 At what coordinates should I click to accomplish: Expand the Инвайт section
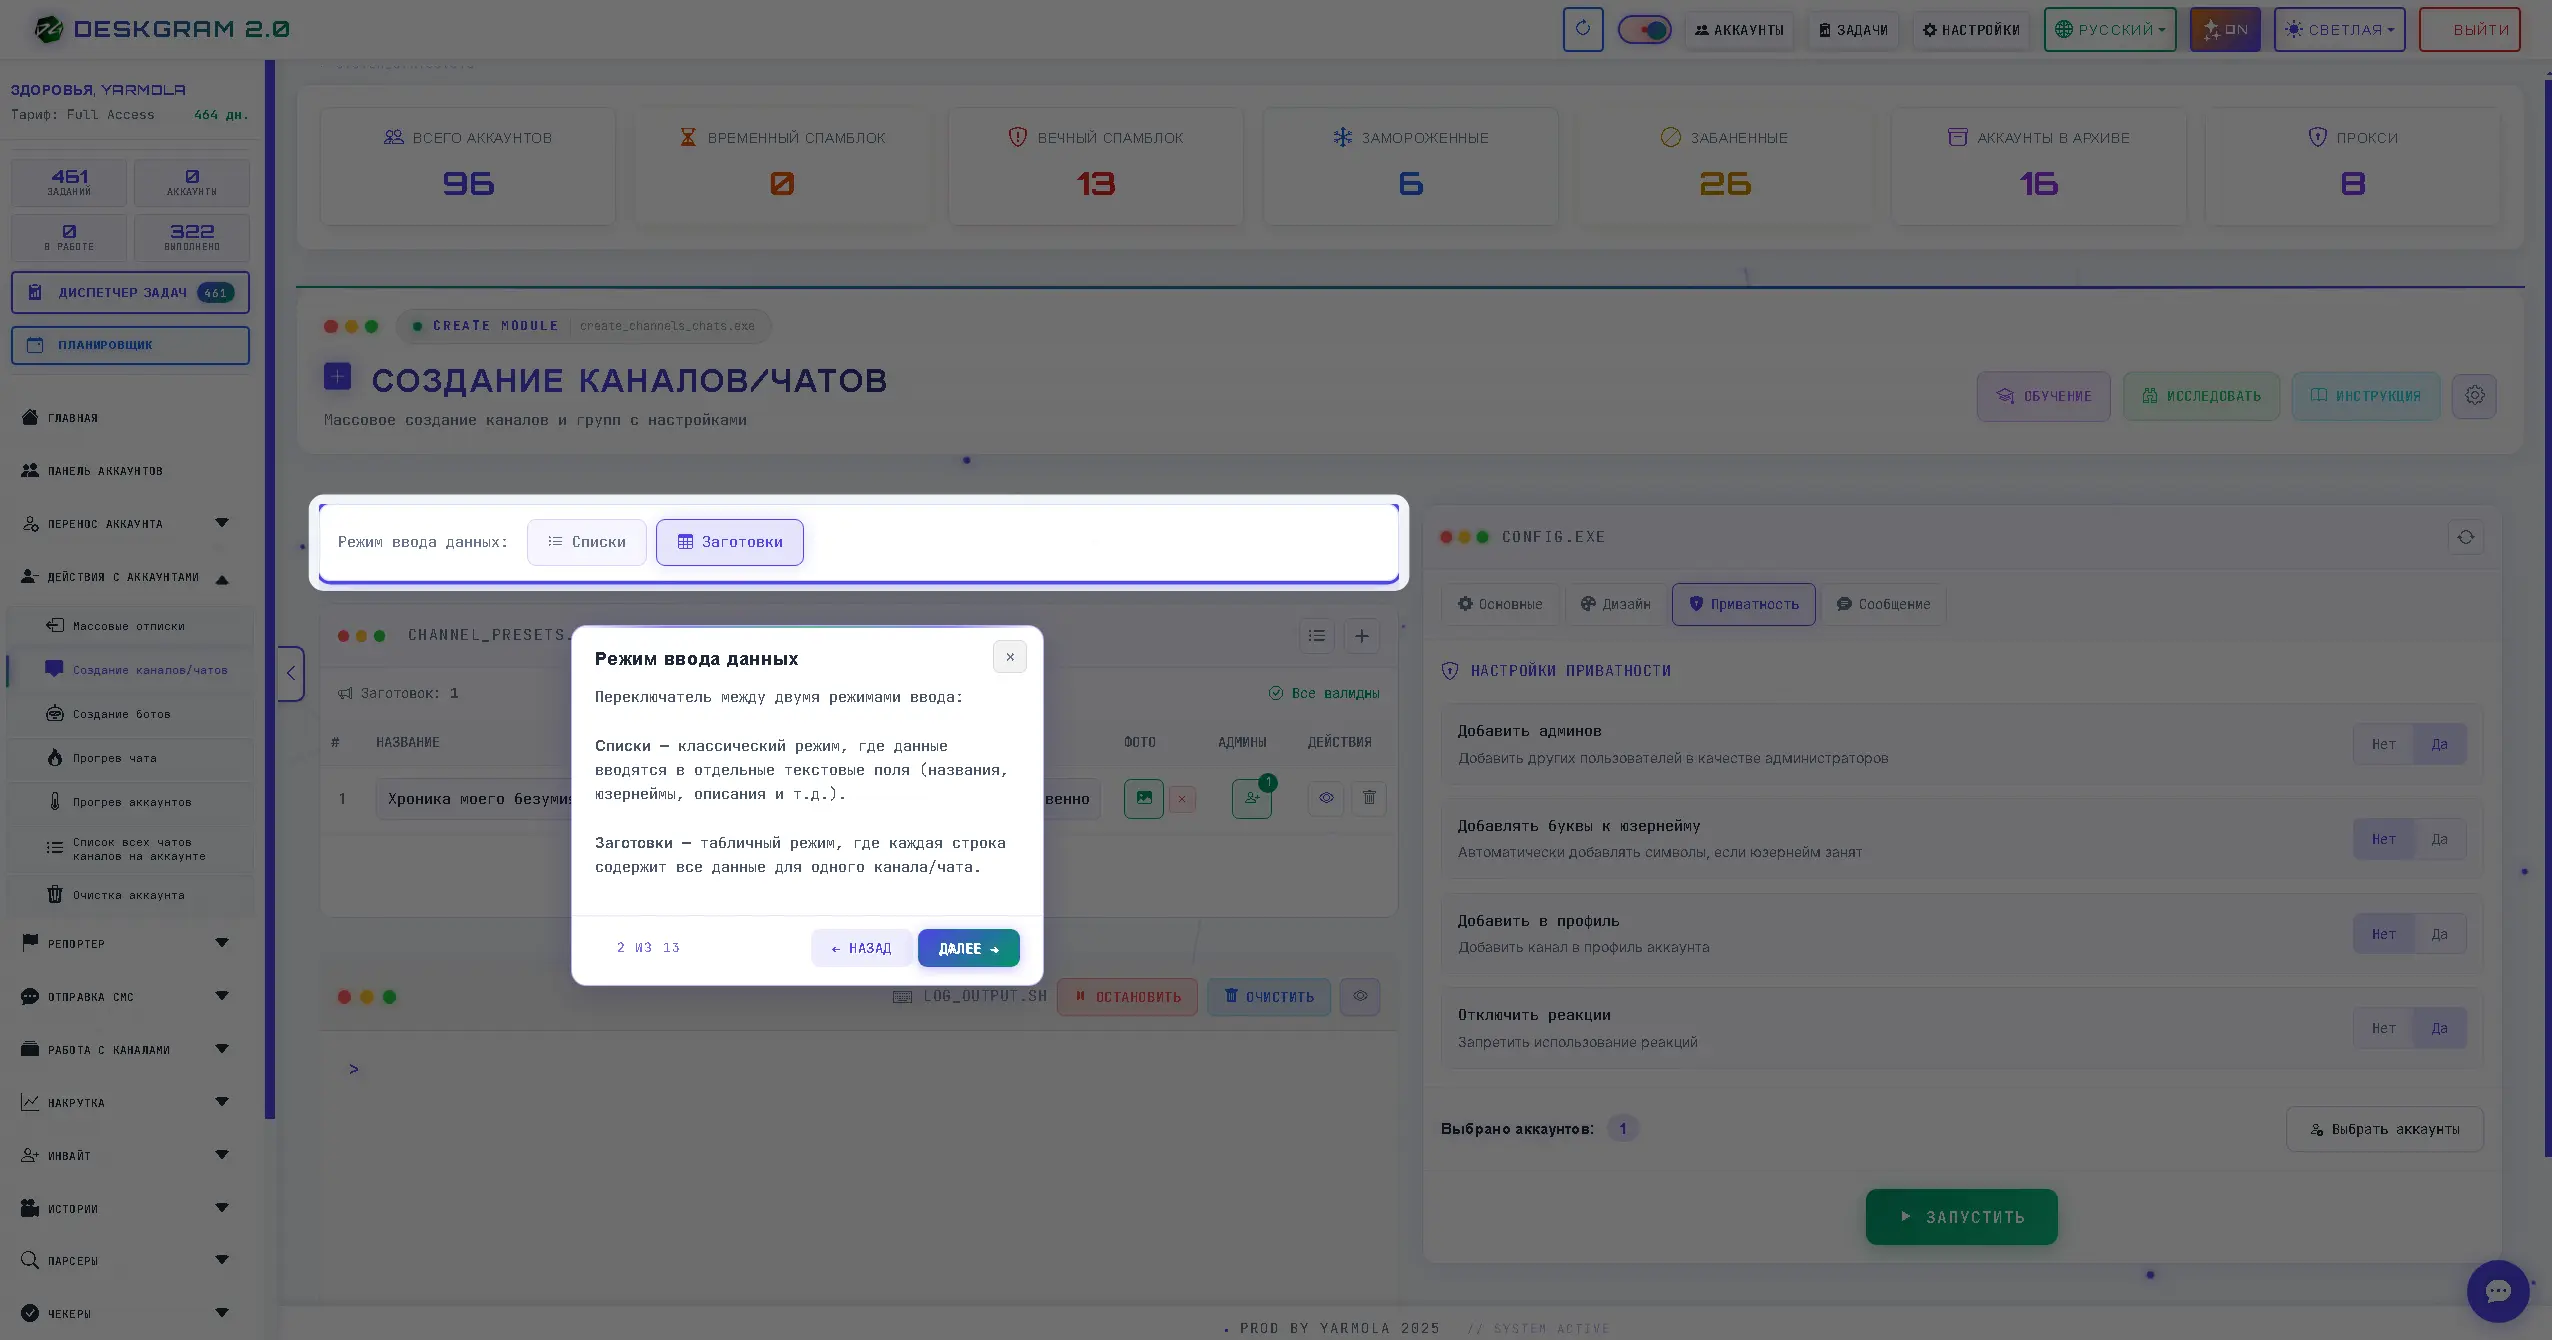[125, 1155]
